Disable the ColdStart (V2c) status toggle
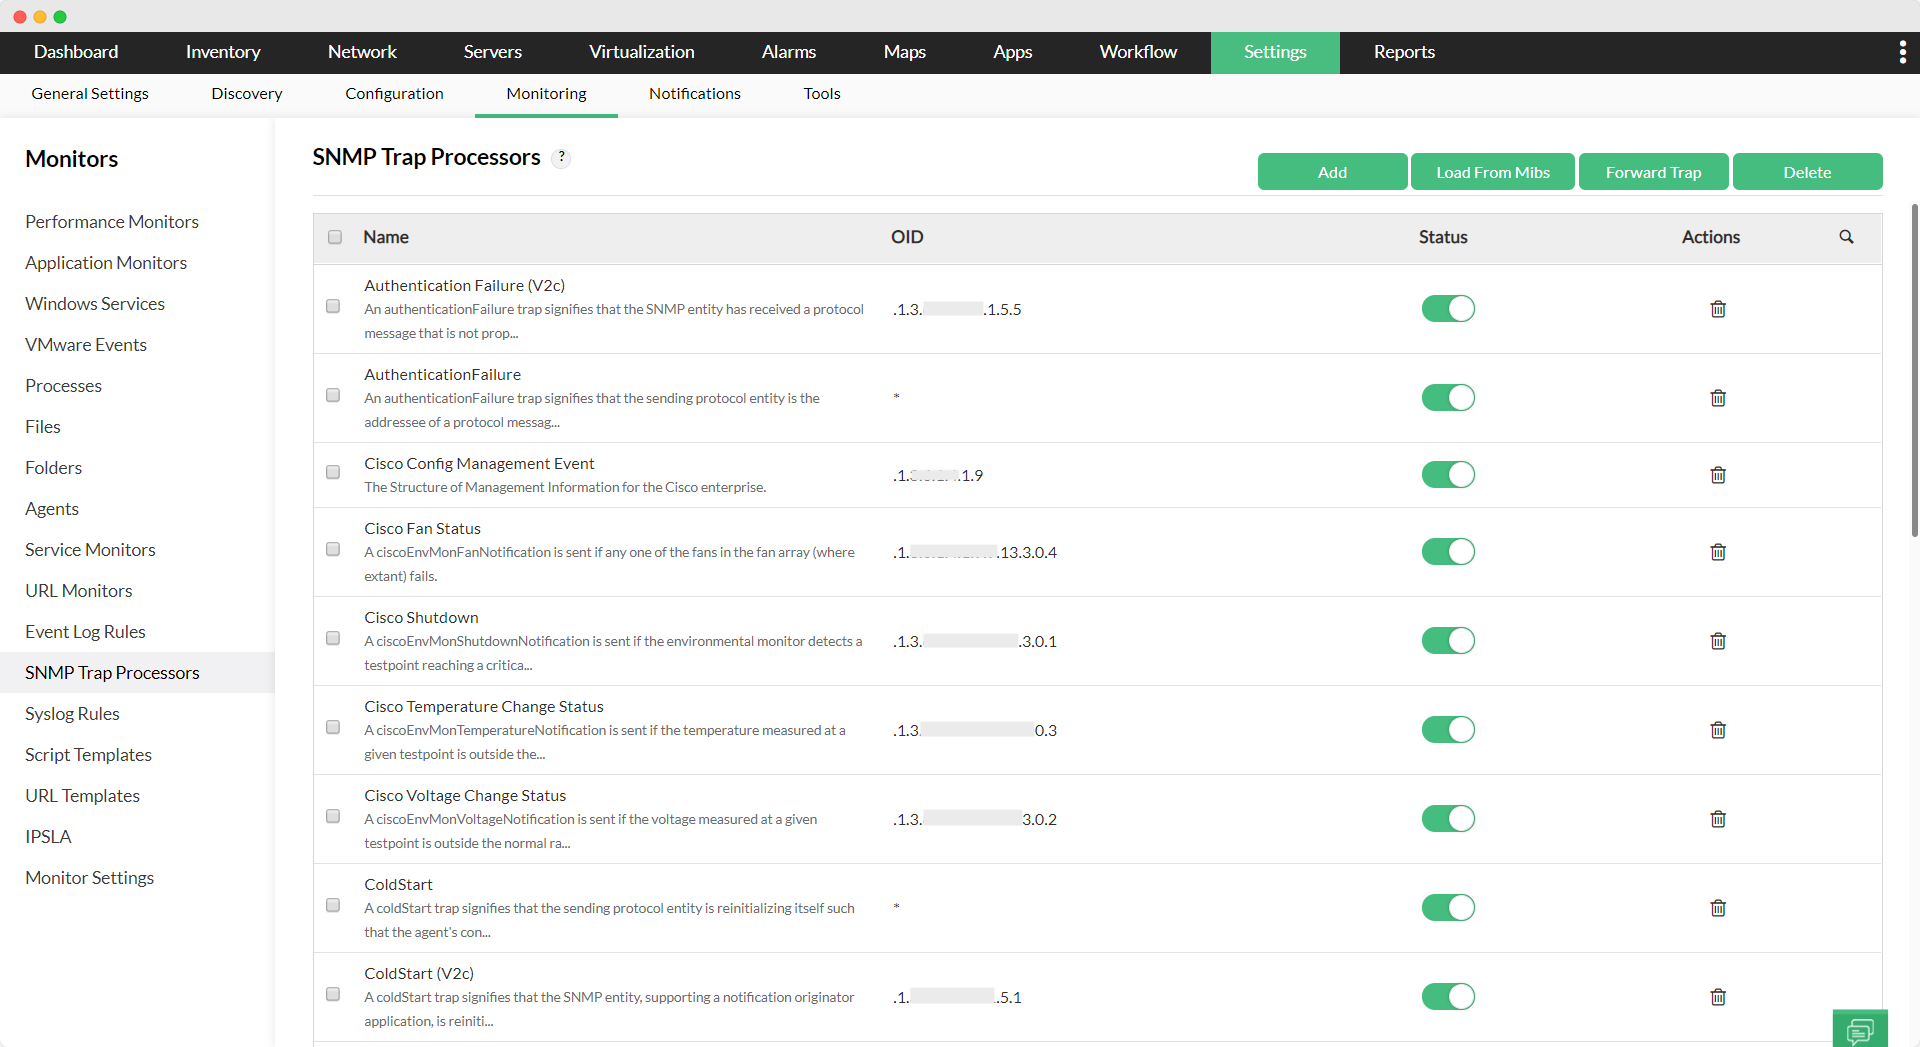Screen dimensions: 1920x1047 (x=1448, y=996)
